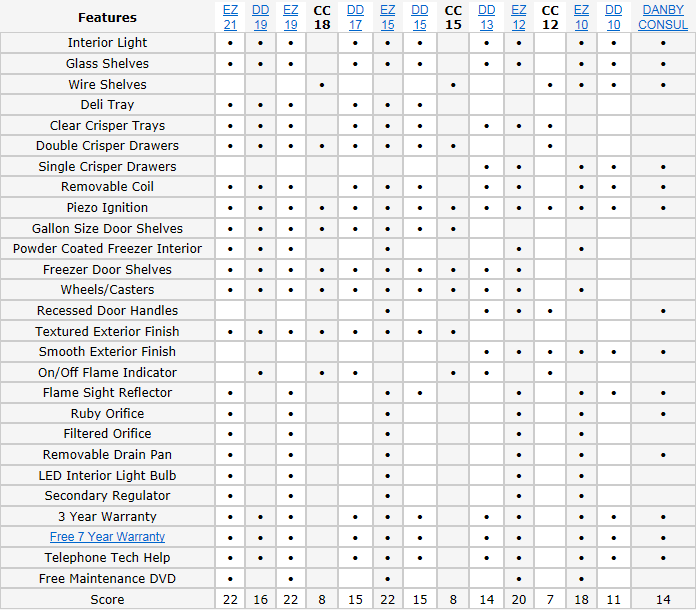Open the EZ 10 model link
Screen dimensions: 696x610
[581, 17]
